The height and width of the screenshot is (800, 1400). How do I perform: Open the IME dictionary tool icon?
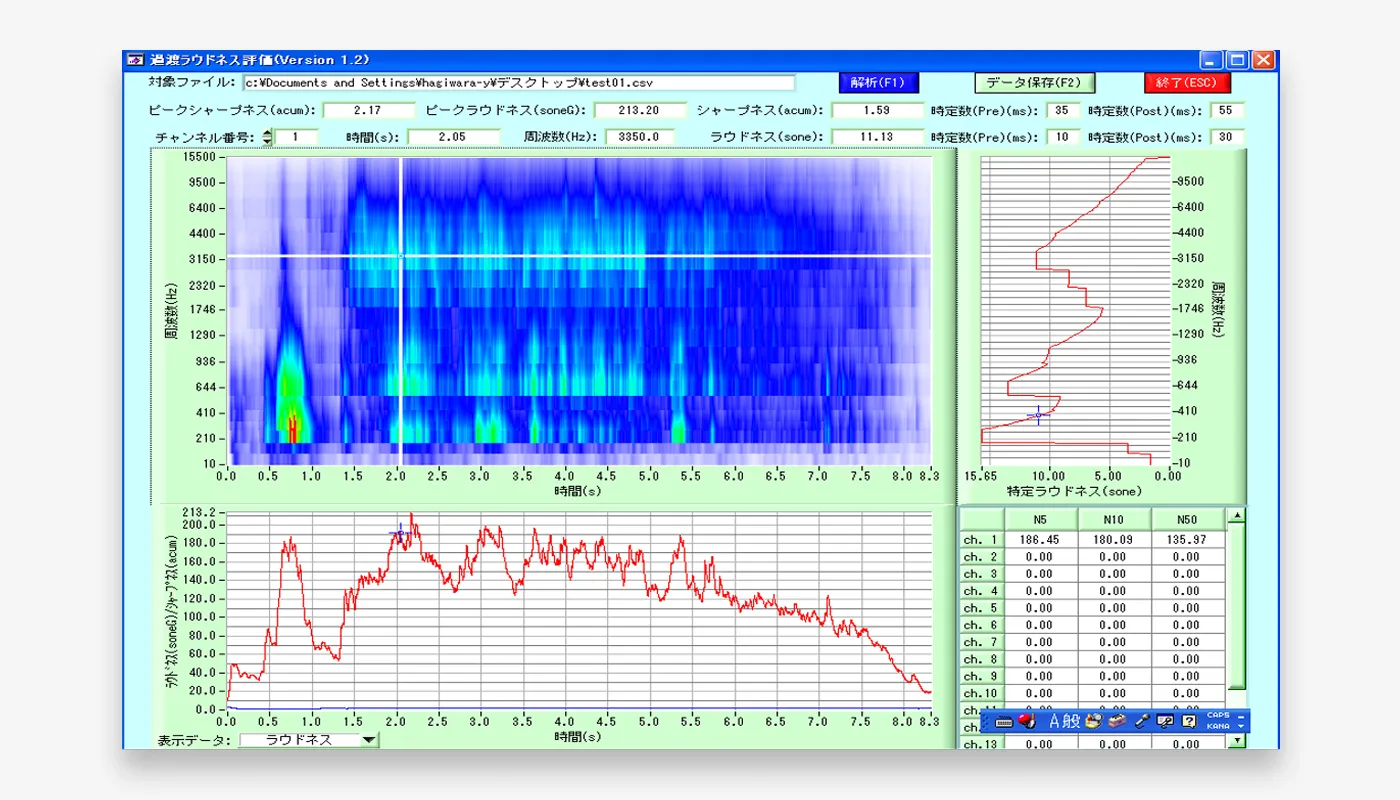[x=1117, y=721]
